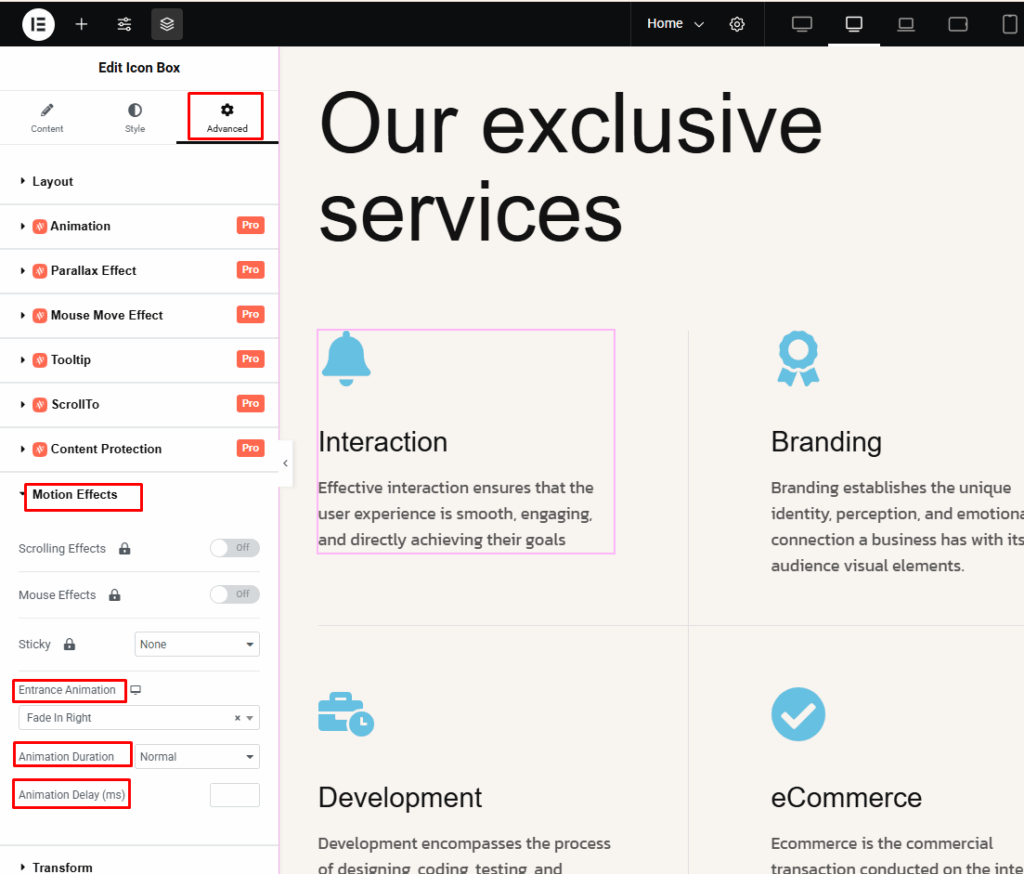The image size is (1024, 874).
Task: Click the plus icon to add element
Action: coord(81,24)
